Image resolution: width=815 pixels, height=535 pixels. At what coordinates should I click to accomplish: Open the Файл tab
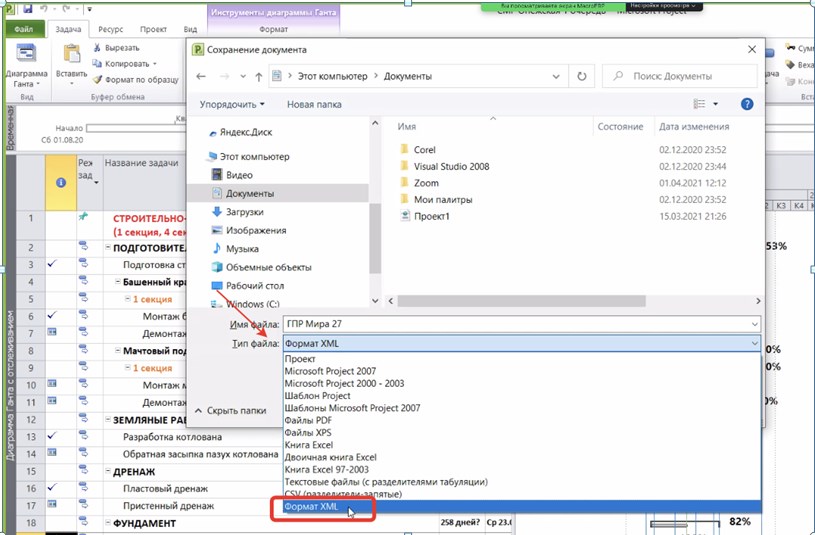[x=23, y=30]
